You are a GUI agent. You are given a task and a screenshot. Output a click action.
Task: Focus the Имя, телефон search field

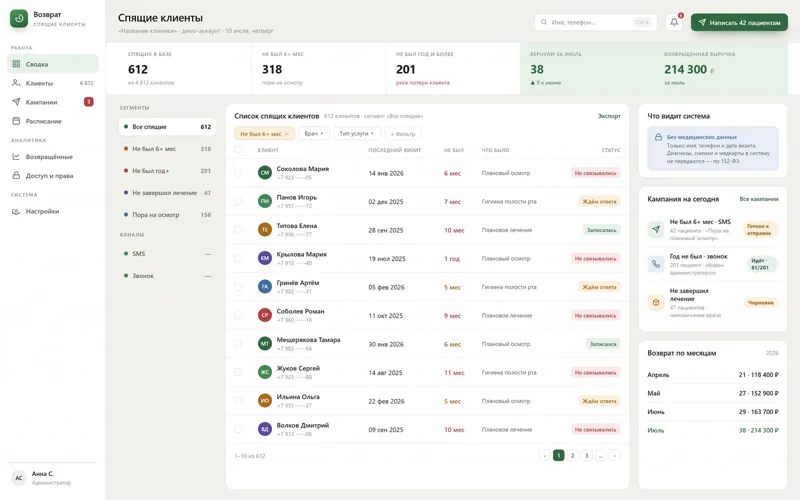(596, 22)
